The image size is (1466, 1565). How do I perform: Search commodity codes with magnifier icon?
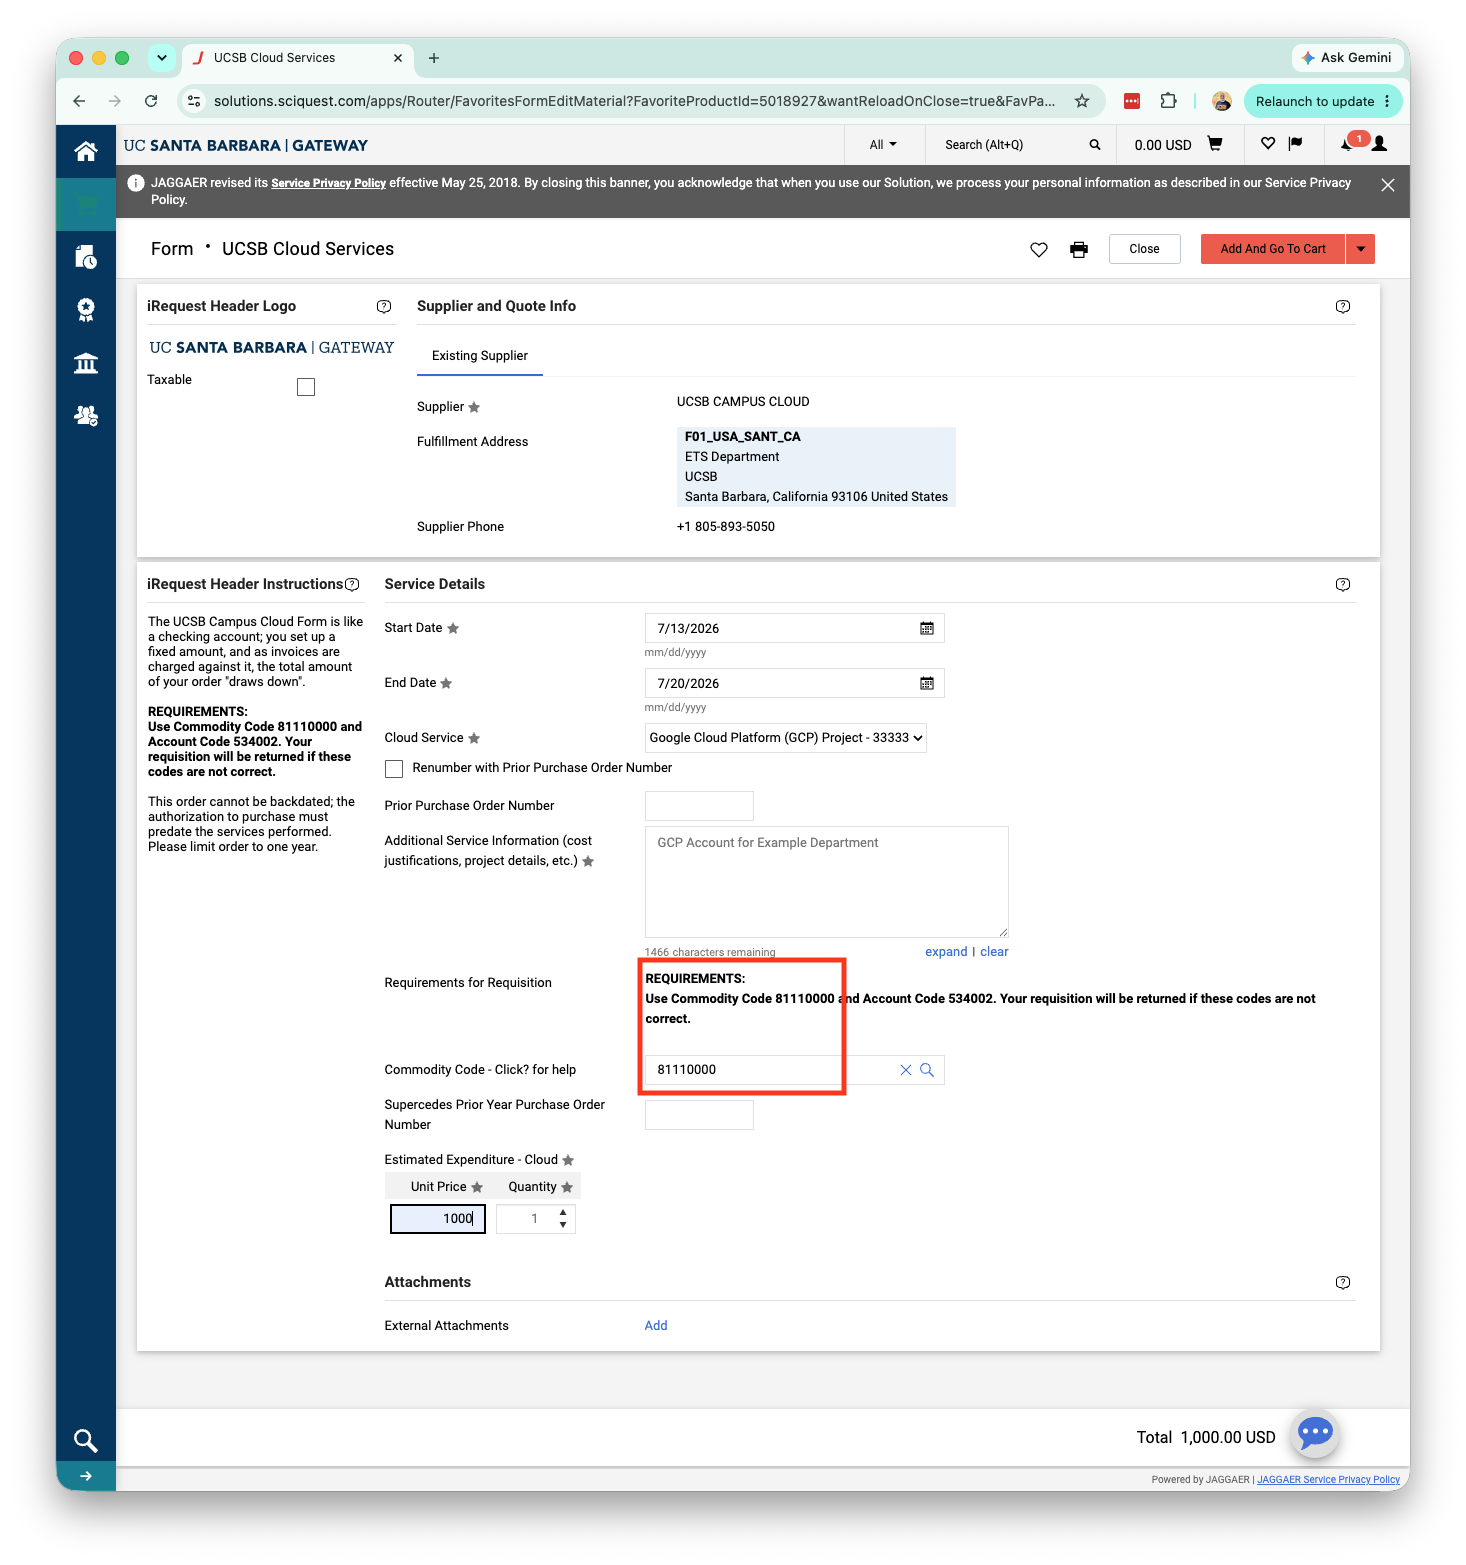pyautogui.click(x=927, y=1070)
